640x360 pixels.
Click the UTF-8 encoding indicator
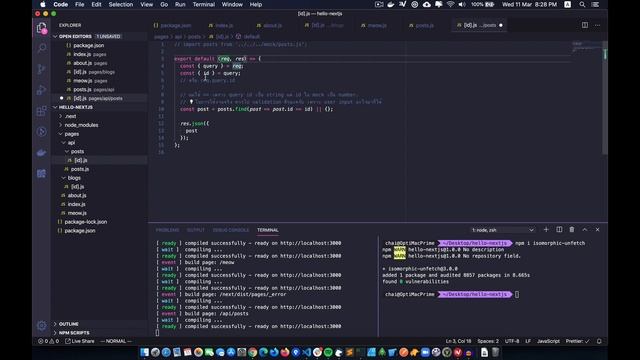click(512, 341)
